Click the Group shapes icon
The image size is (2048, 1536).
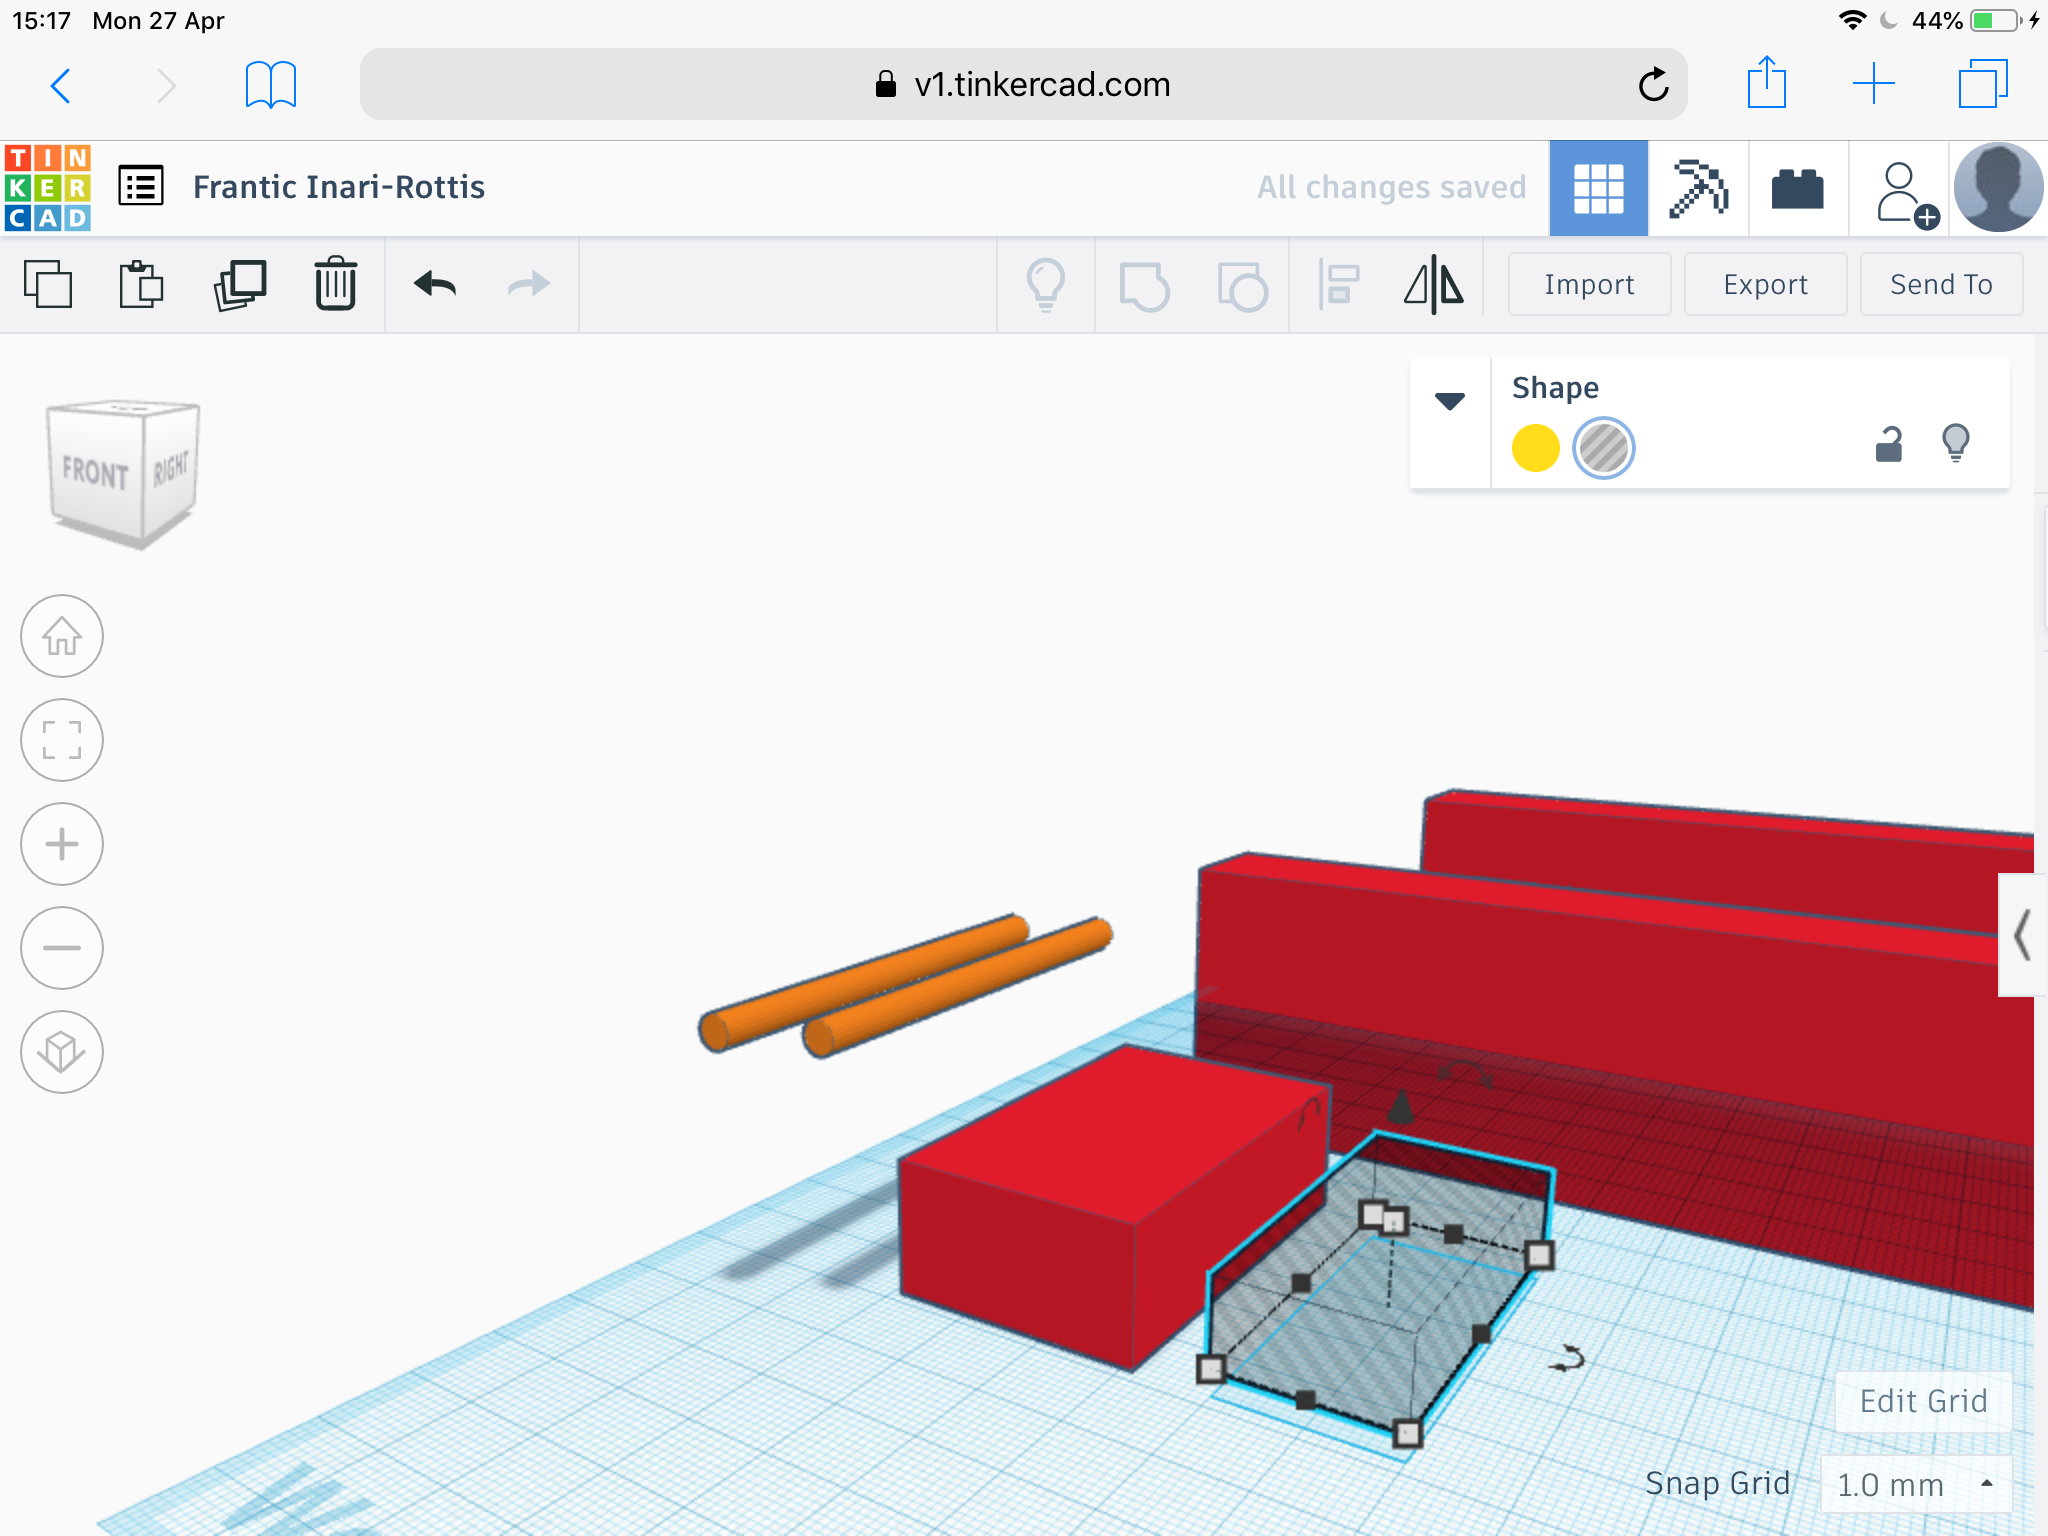click(1144, 286)
